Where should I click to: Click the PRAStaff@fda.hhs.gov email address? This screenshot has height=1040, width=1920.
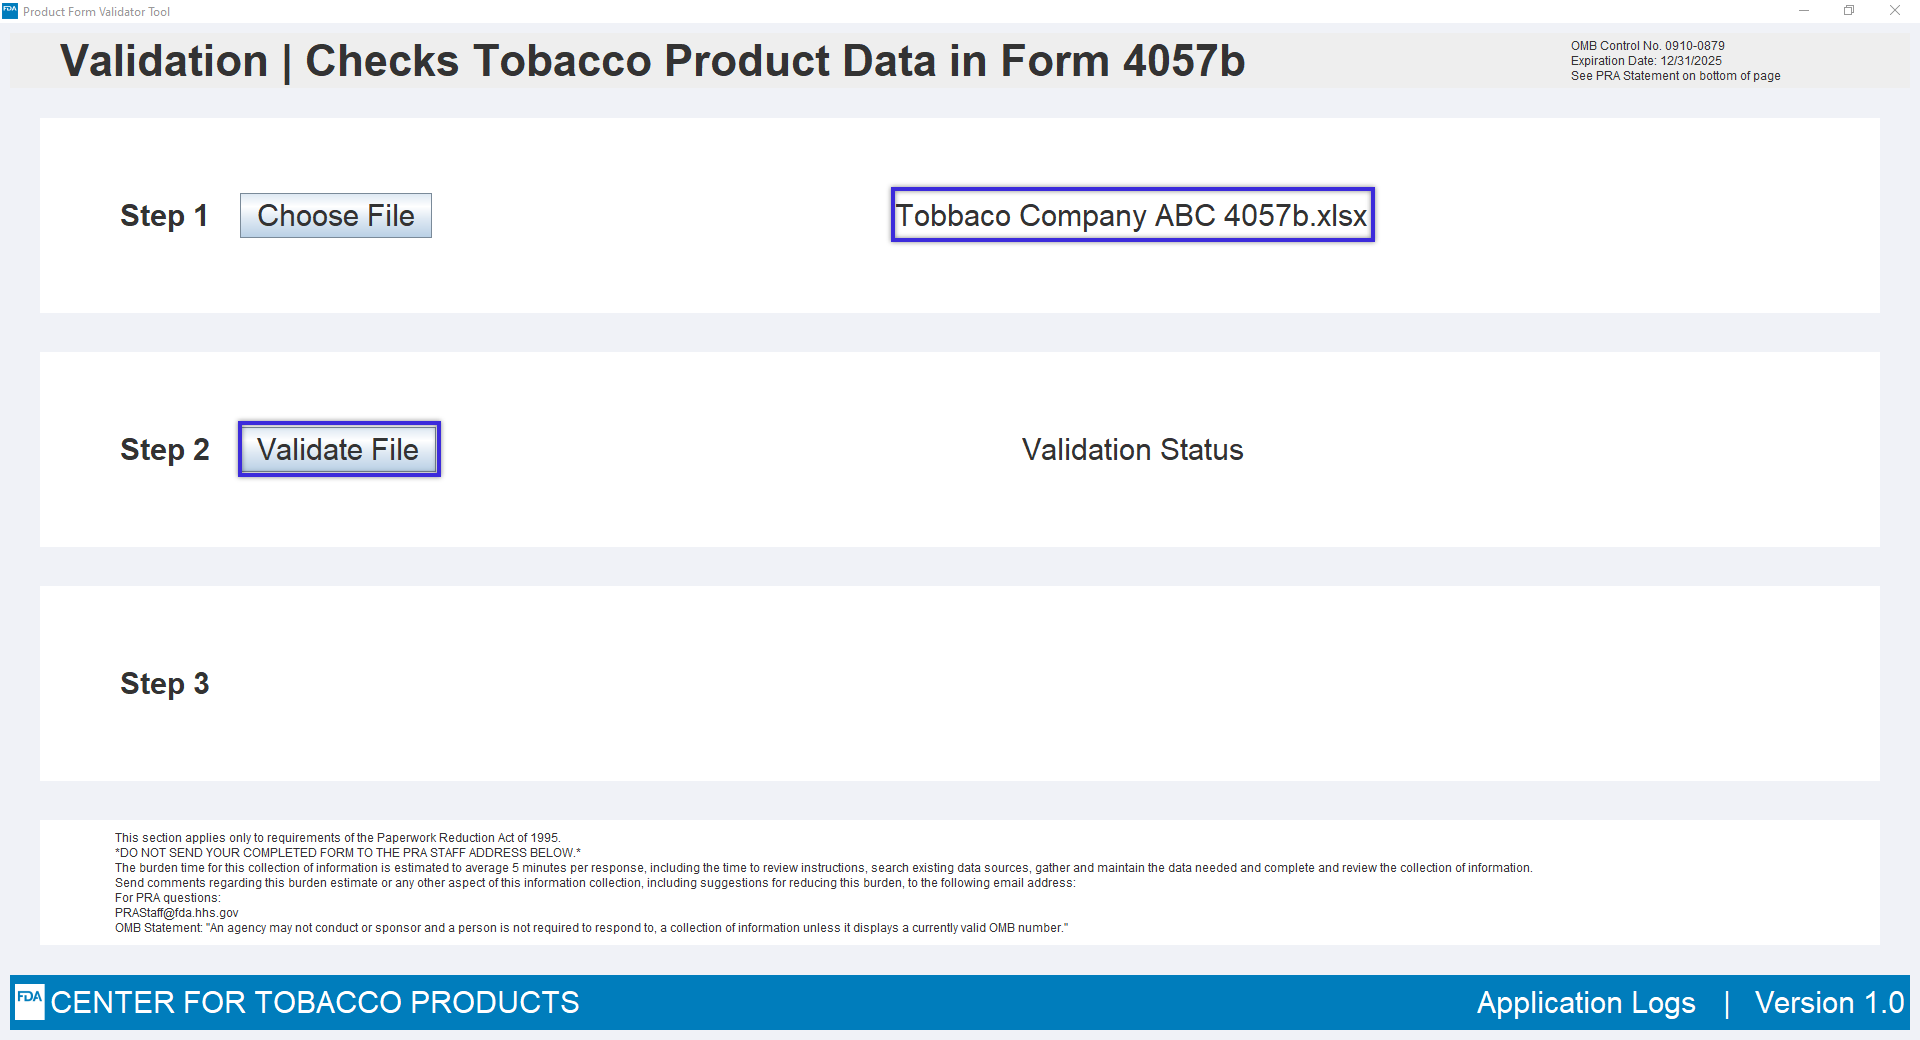[x=177, y=913]
